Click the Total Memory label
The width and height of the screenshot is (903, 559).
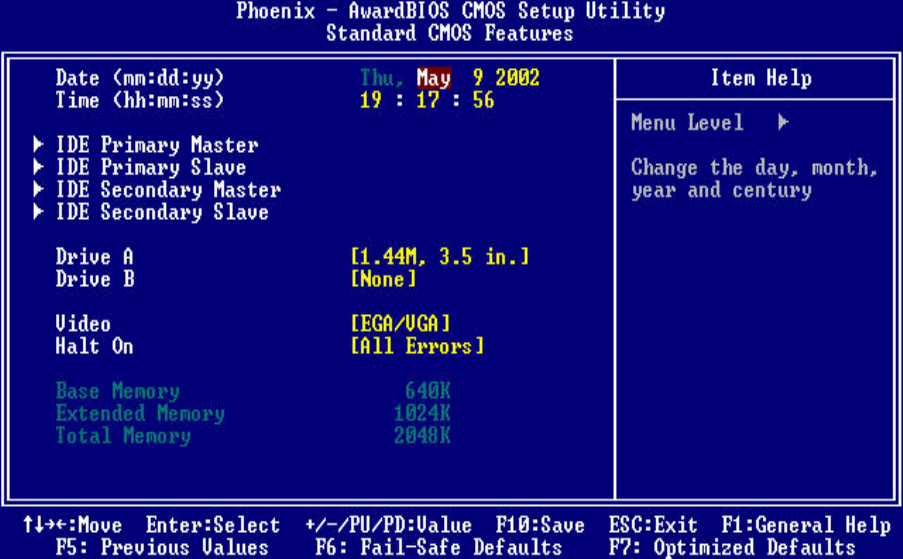point(123,436)
